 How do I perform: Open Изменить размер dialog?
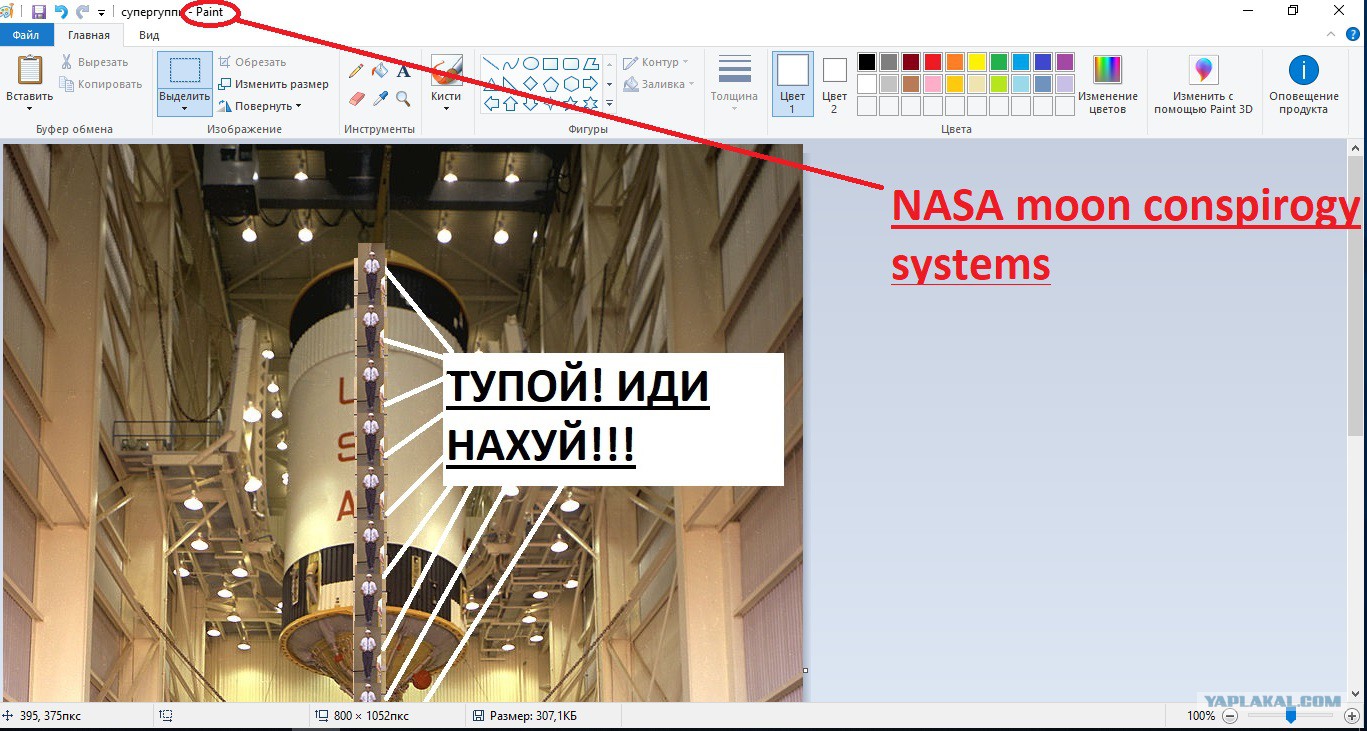tap(273, 84)
